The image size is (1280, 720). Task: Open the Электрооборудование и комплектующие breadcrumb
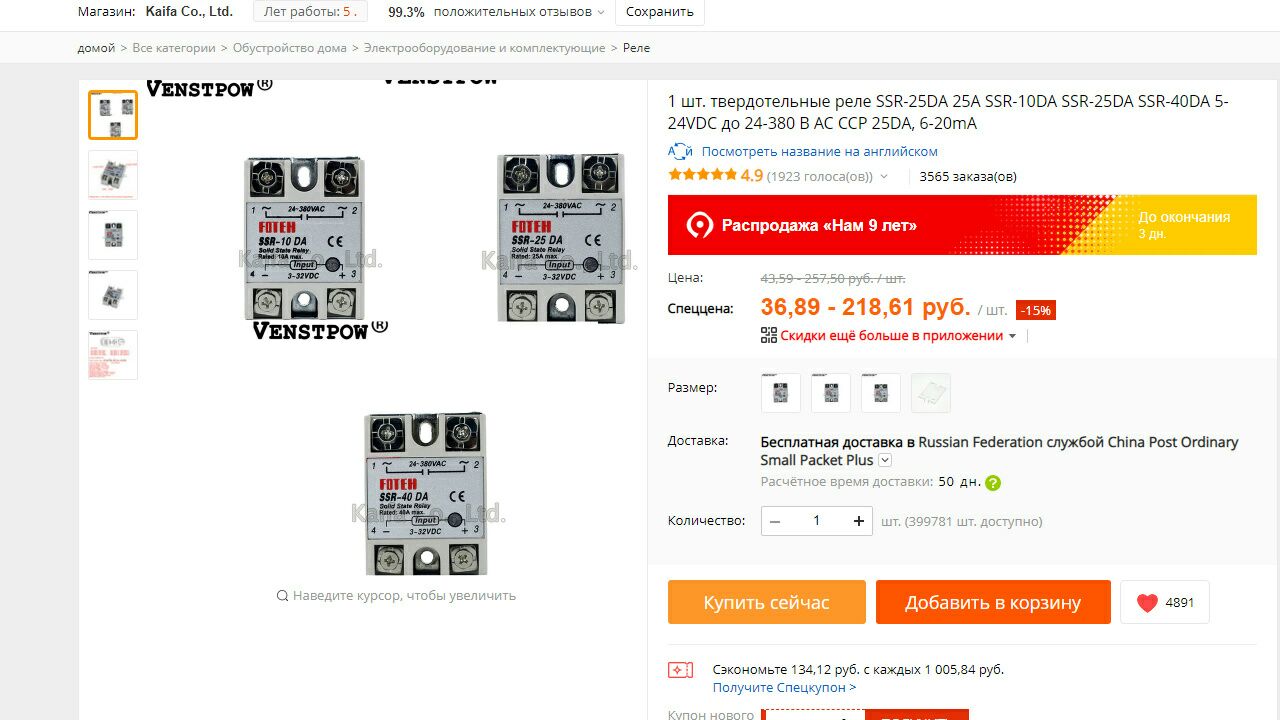(484, 48)
